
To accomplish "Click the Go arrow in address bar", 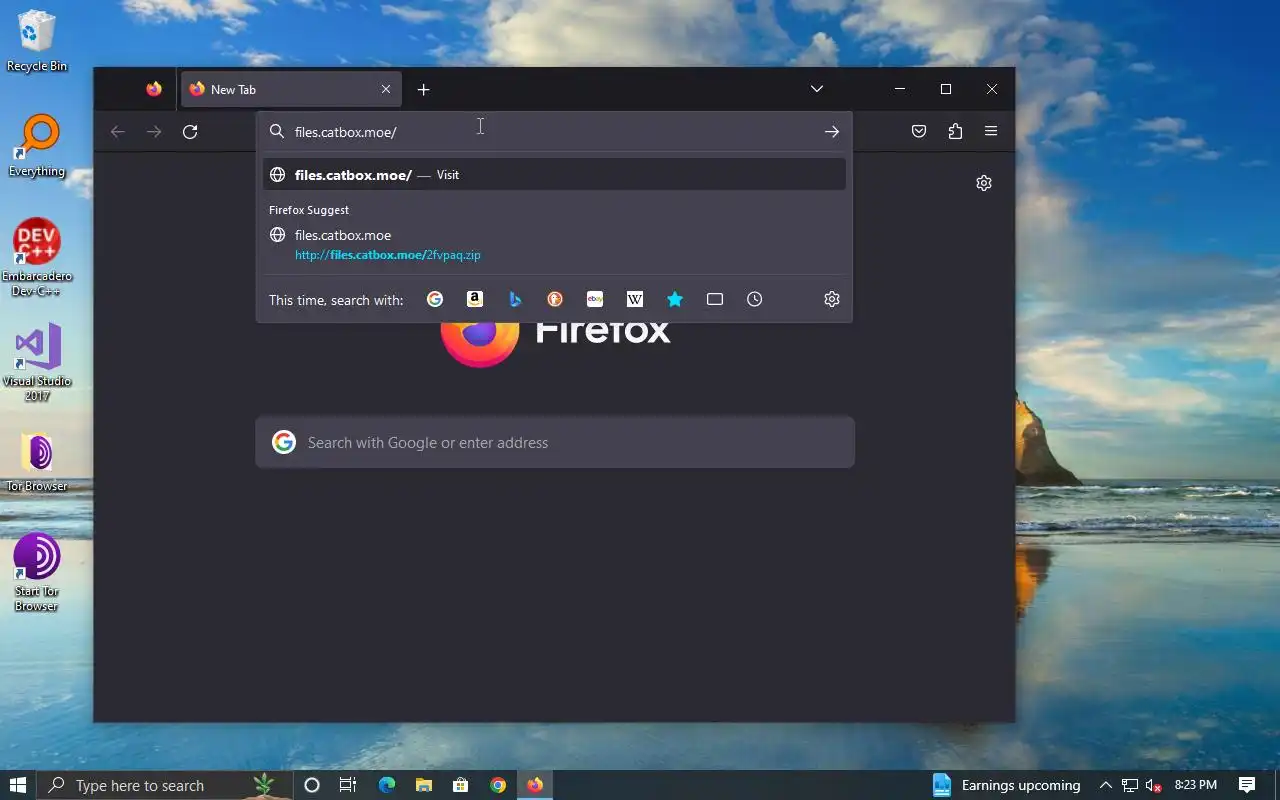I will click(832, 131).
